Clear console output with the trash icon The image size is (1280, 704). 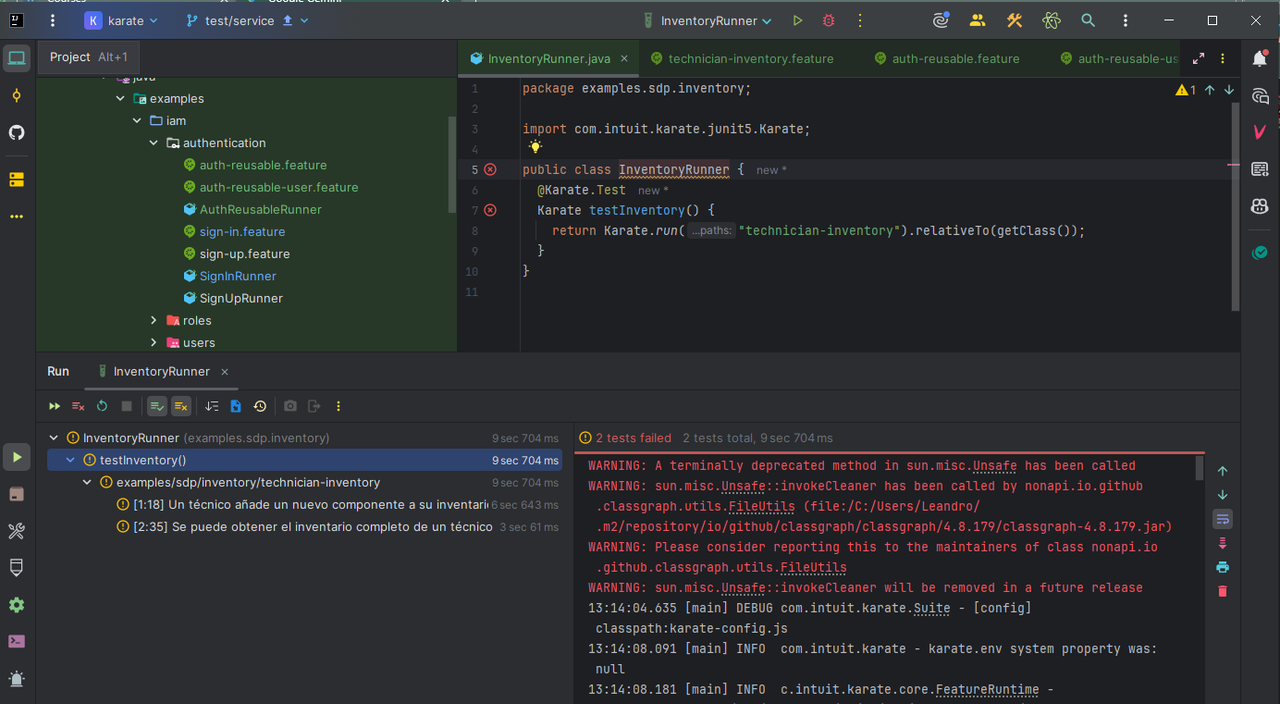1222,591
